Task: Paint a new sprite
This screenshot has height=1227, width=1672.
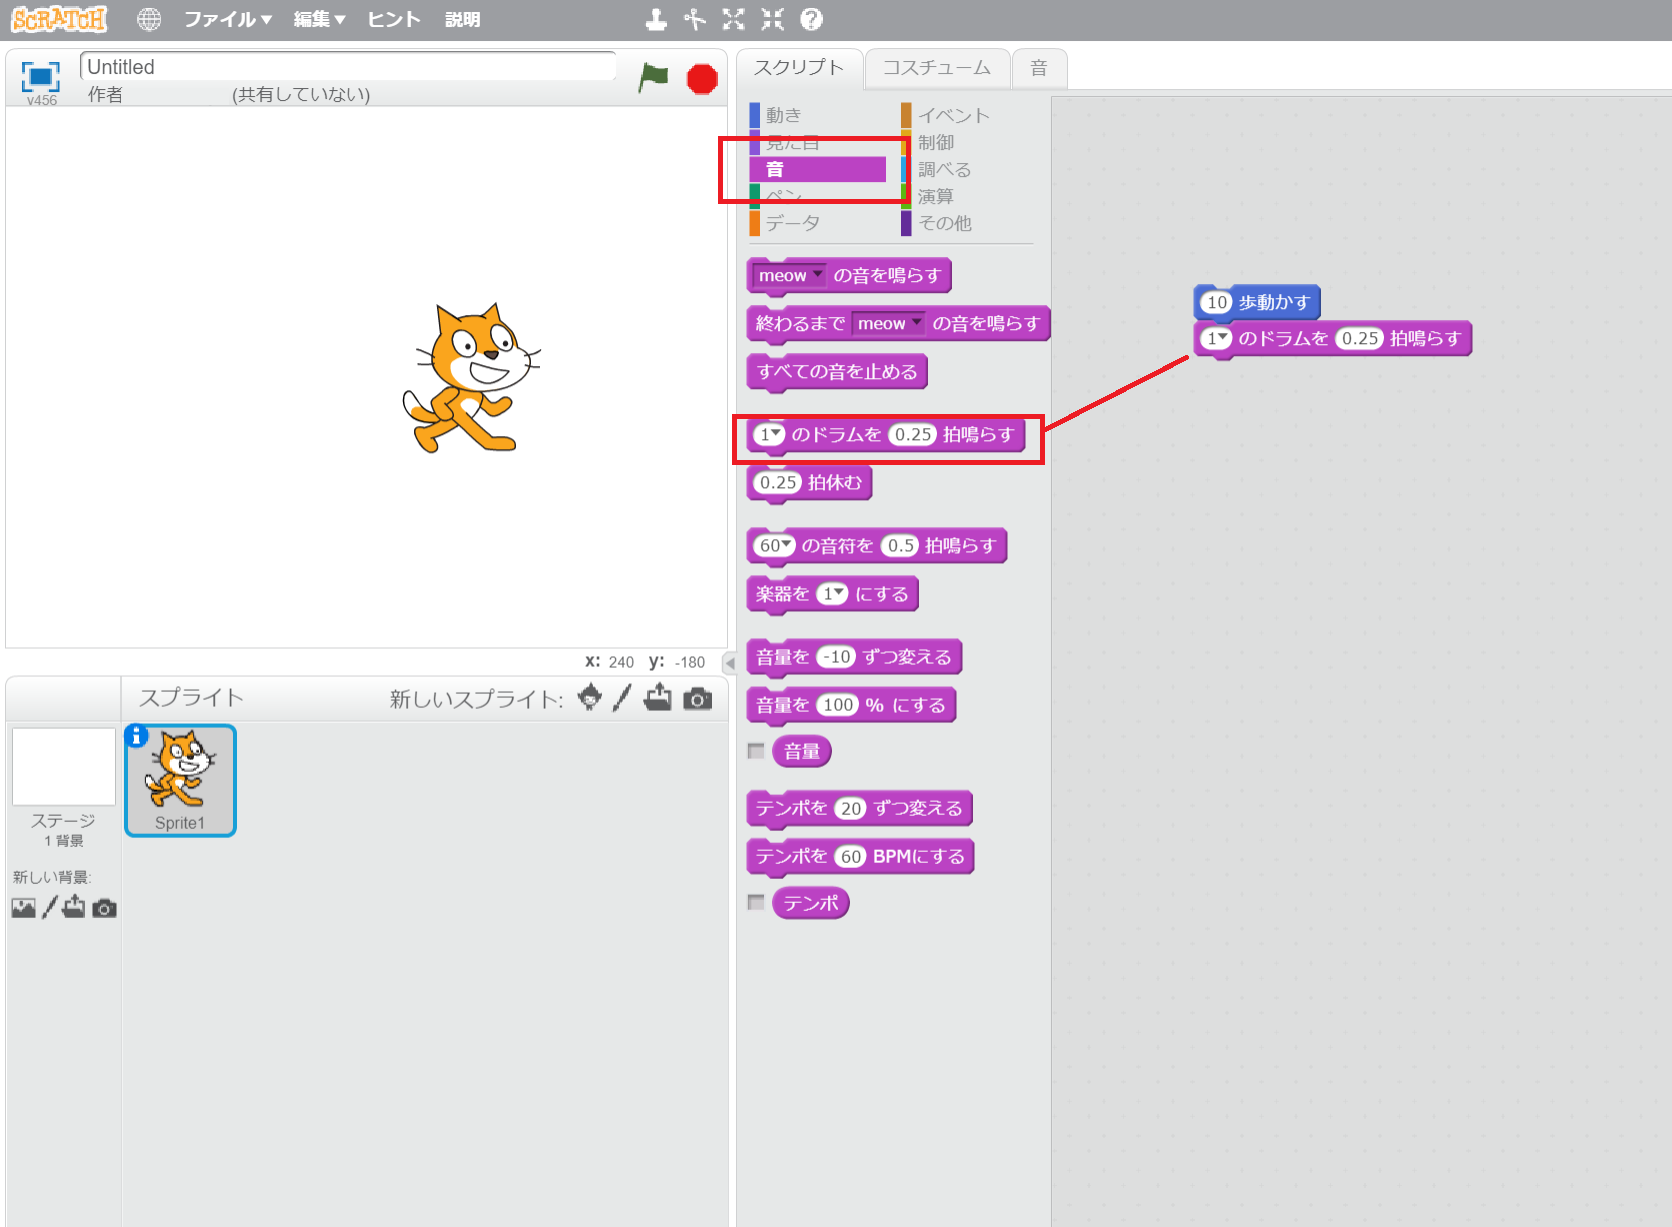Action: (x=622, y=697)
